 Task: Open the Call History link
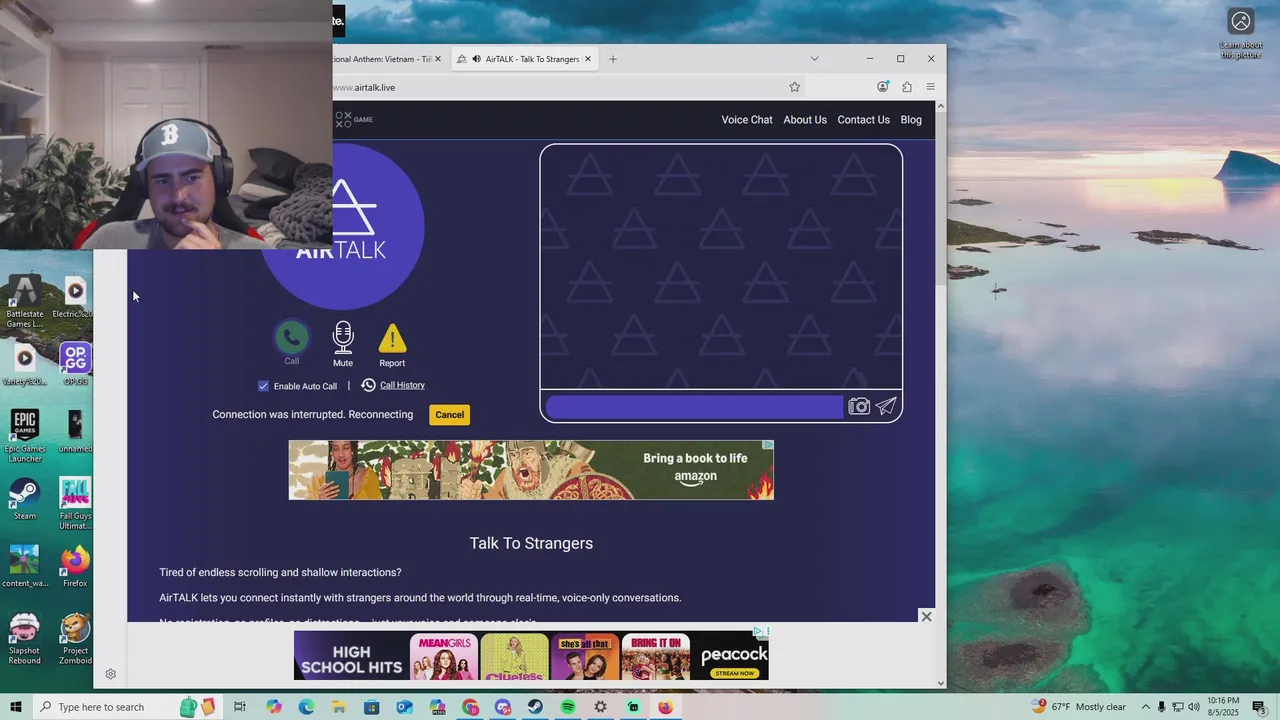point(402,385)
